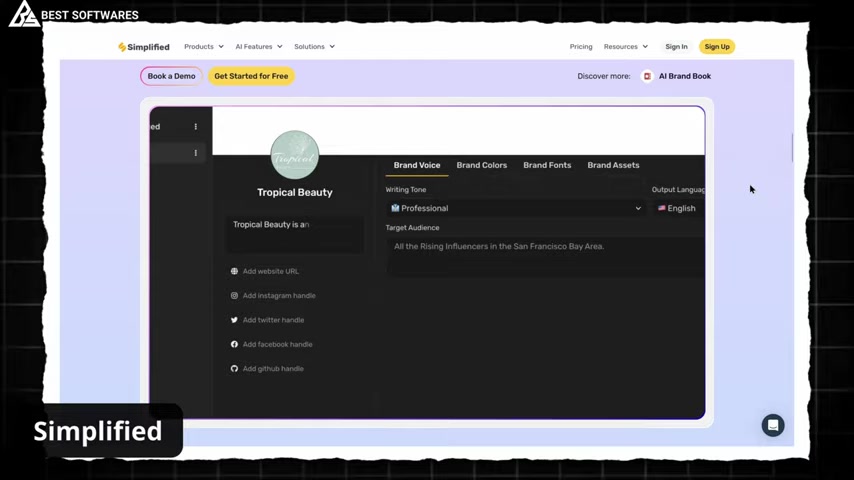The width and height of the screenshot is (854, 480).
Task: Click the Target Audience text field
Action: 545,256
